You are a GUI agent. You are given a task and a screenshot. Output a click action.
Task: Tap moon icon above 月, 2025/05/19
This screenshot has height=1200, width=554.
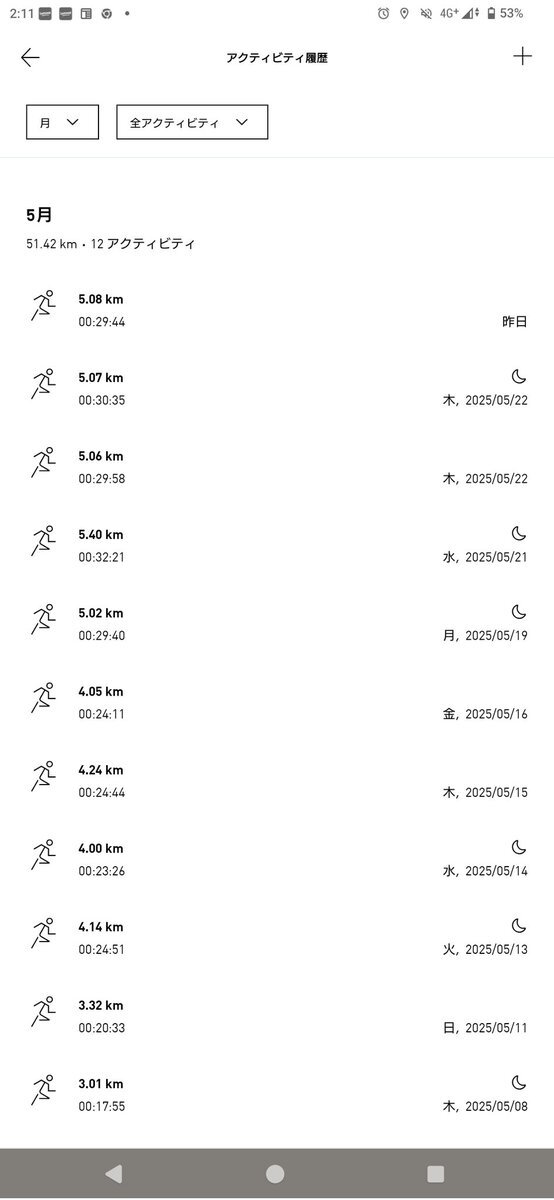(518, 611)
